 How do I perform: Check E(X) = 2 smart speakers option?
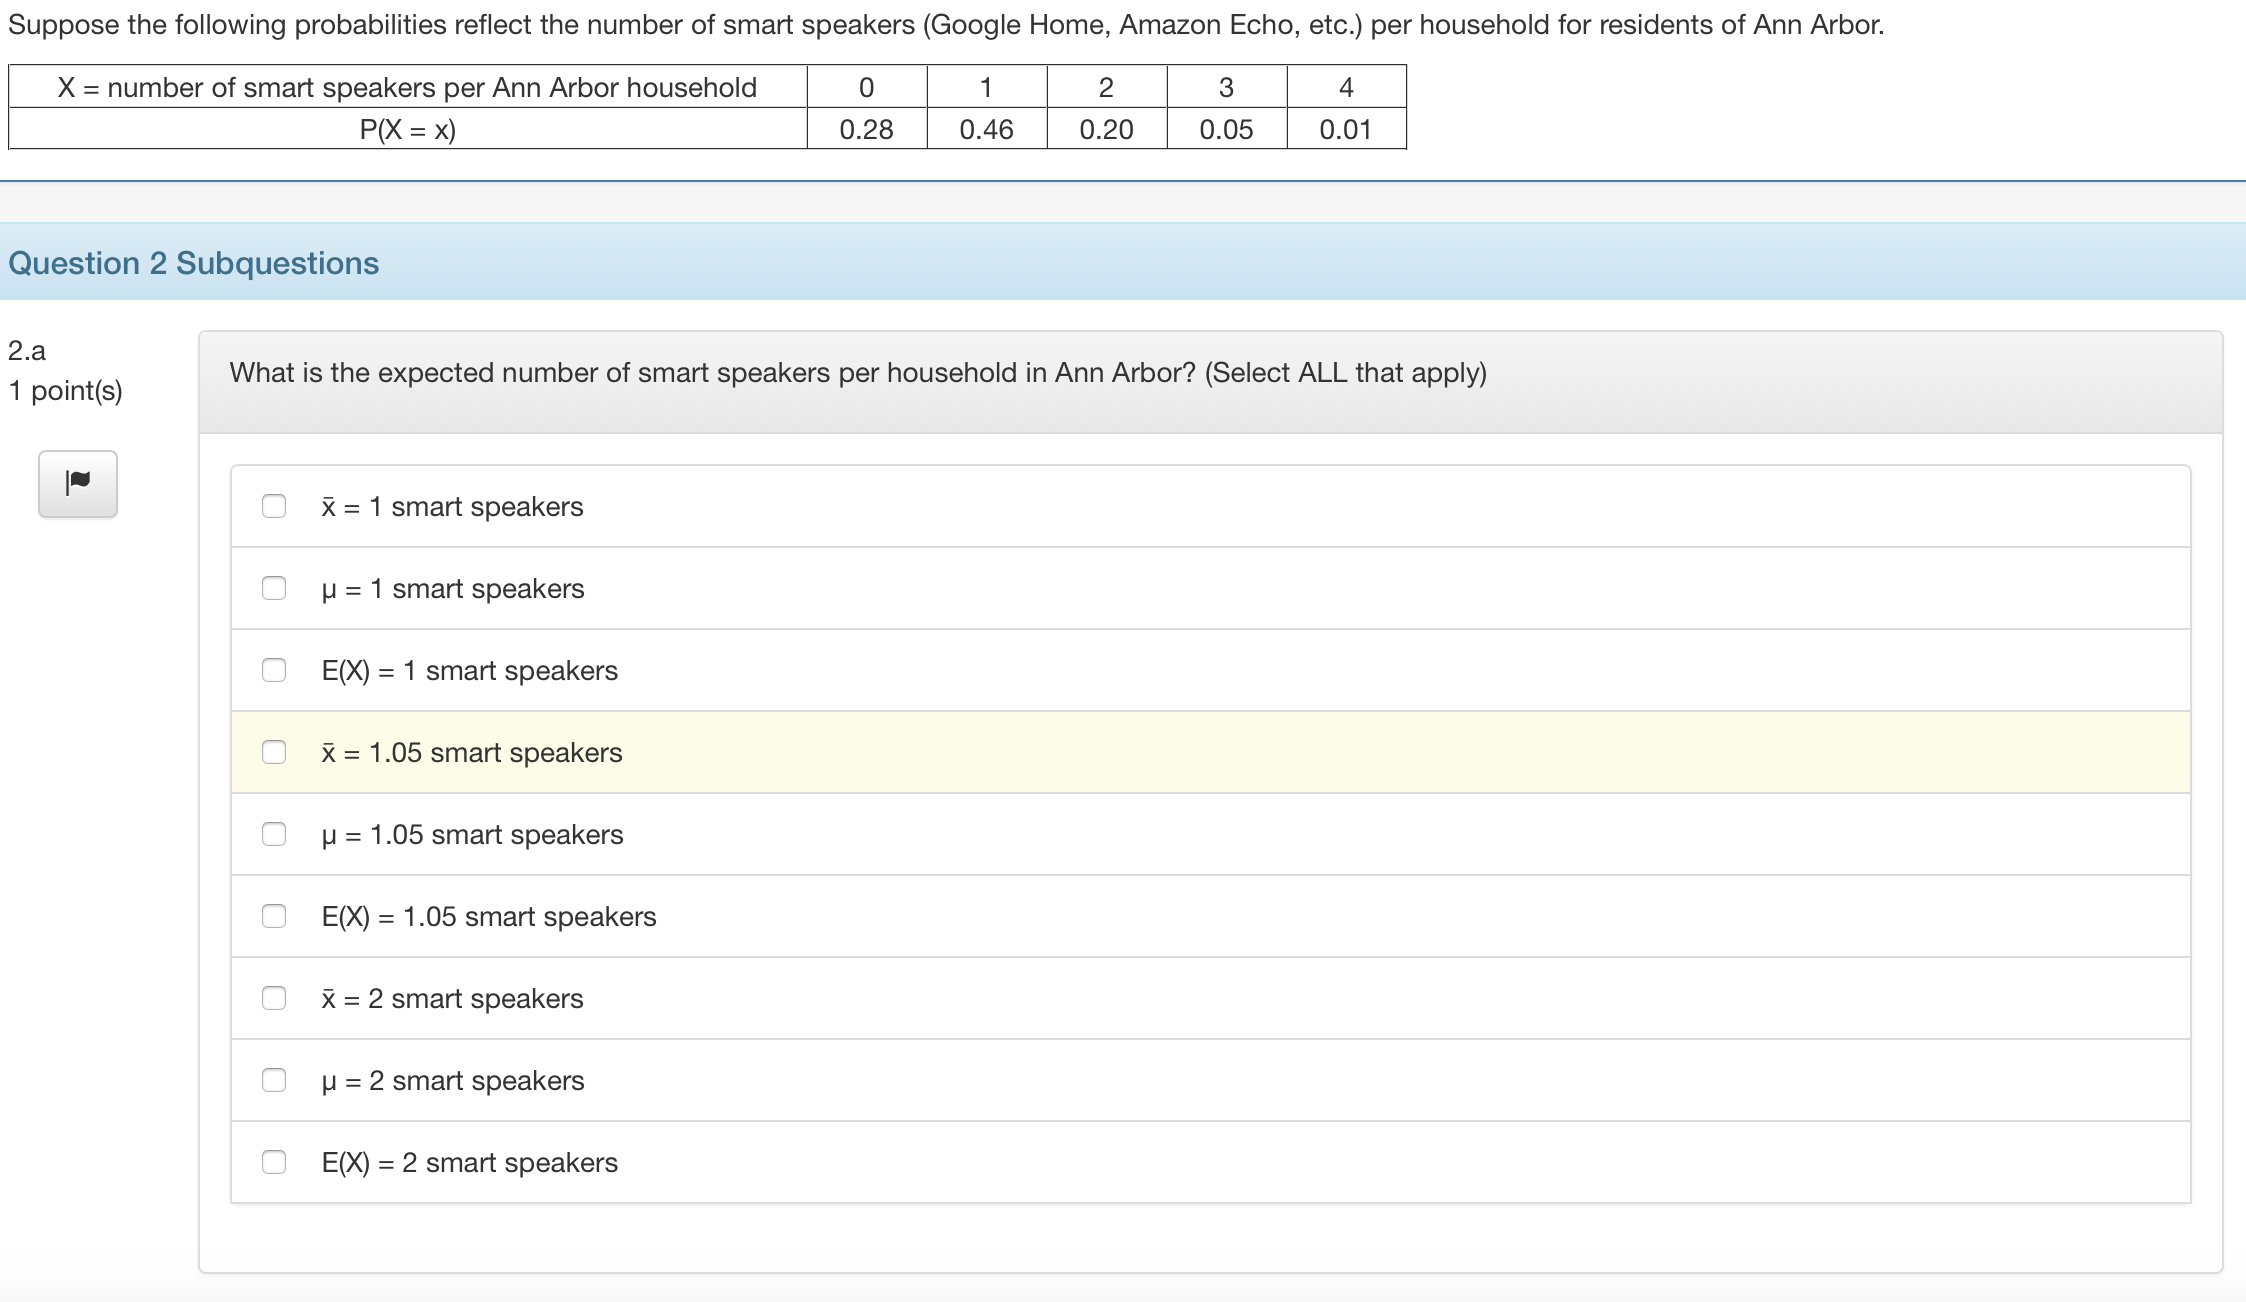[x=274, y=1162]
